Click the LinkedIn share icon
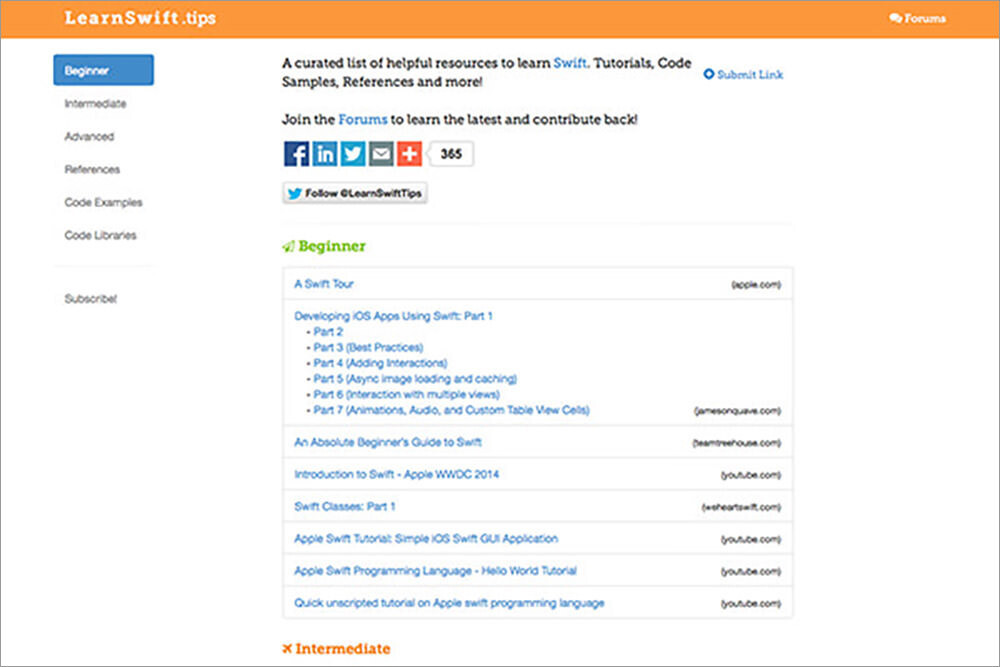The height and width of the screenshot is (667, 1000). click(325, 154)
